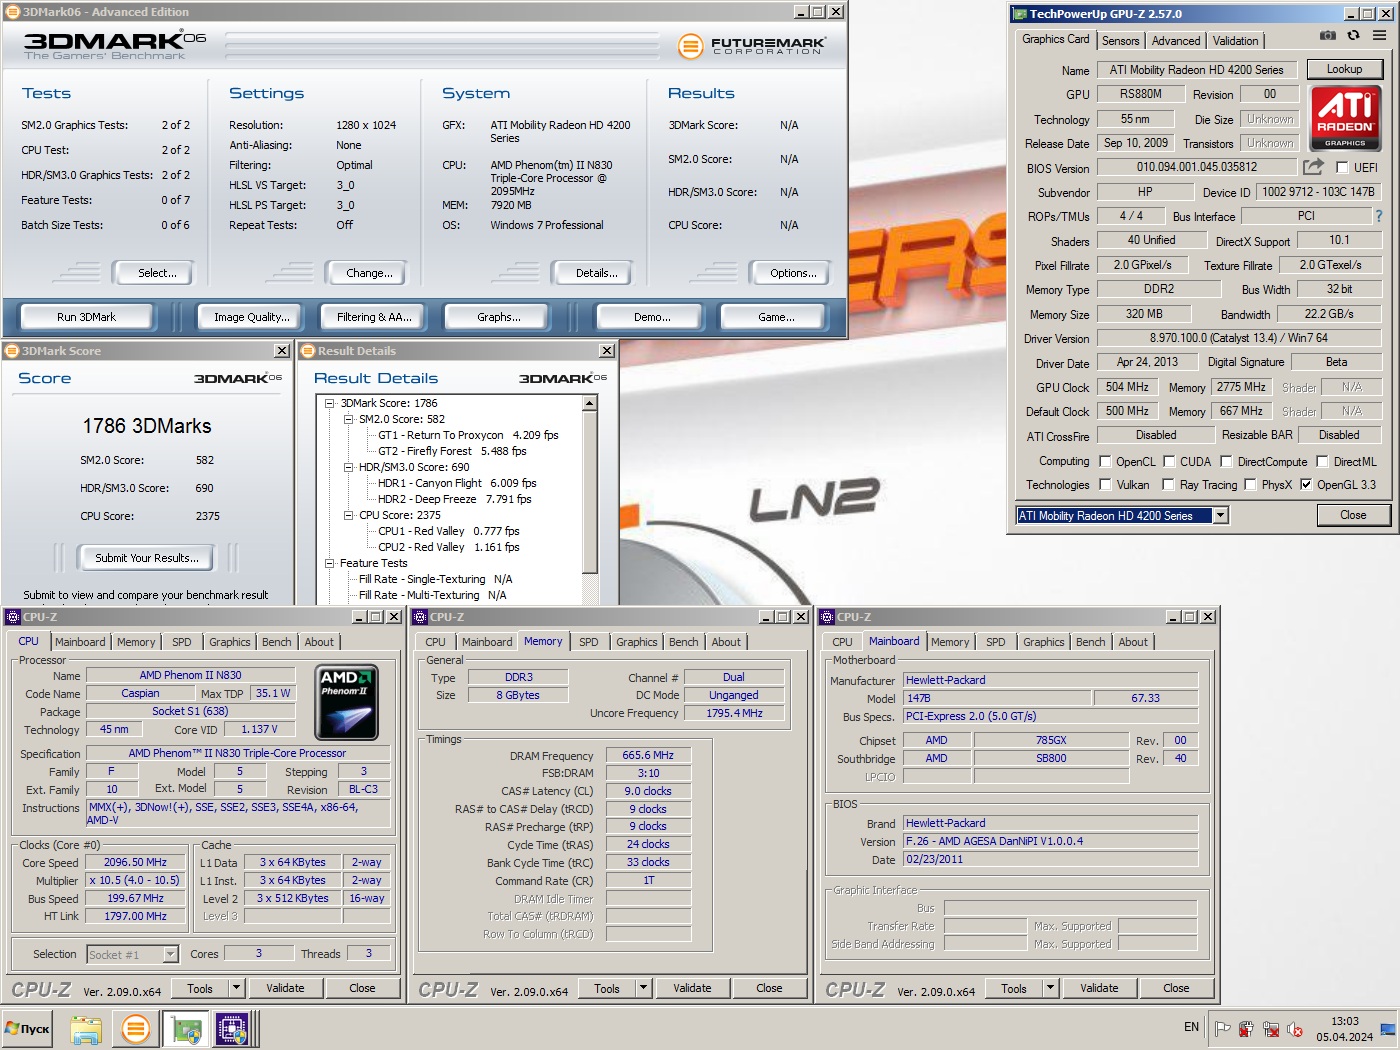1400x1050 pixels.
Task: Click the muted speaker volume tray icon
Action: 1295,1028
